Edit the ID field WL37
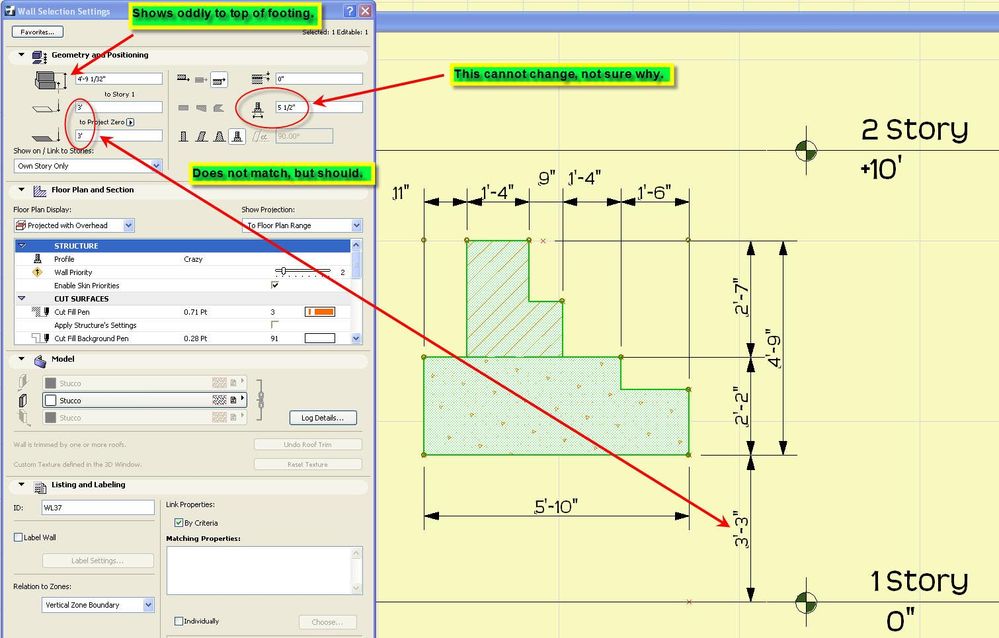This screenshot has width=999, height=638. [x=98, y=507]
